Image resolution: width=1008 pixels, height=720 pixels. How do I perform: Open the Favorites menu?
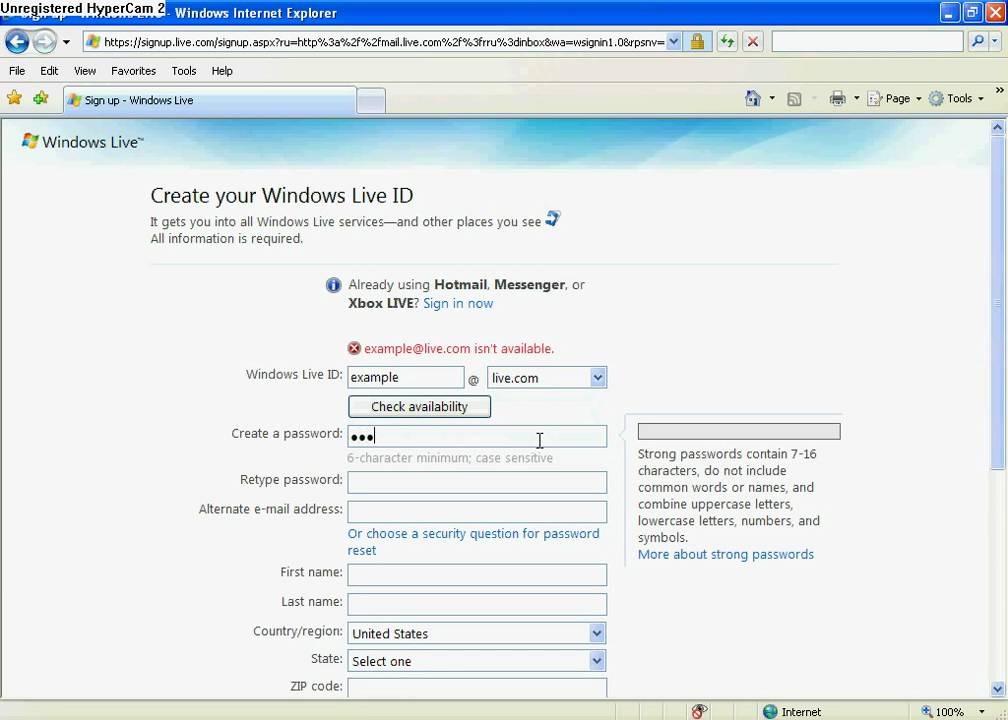tap(133, 70)
